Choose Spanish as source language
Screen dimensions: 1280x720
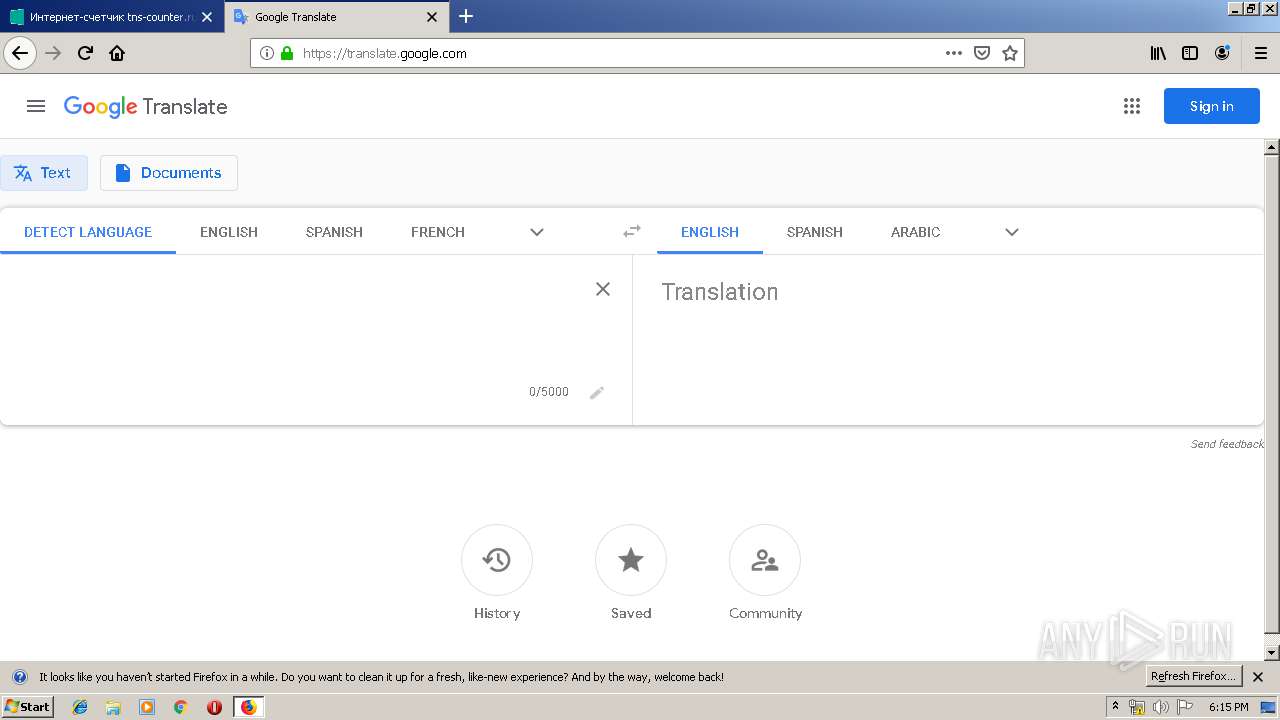(334, 232)
